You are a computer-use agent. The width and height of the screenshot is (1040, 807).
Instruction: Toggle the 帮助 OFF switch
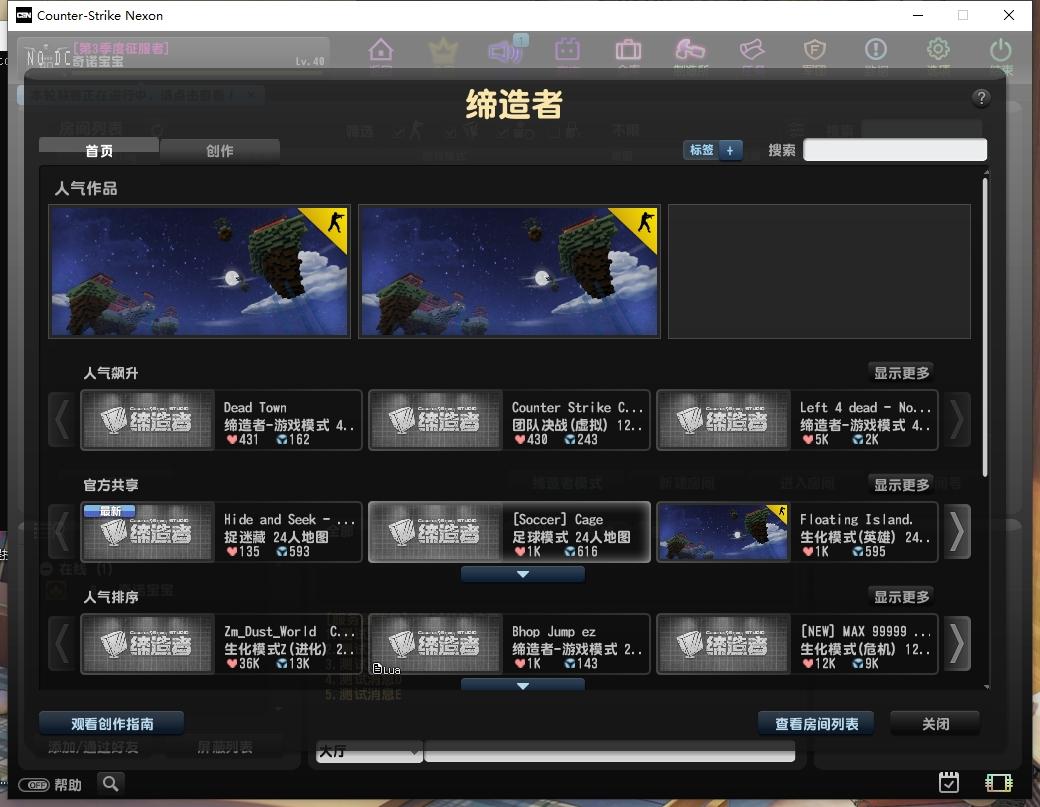[x=34, y=785]
